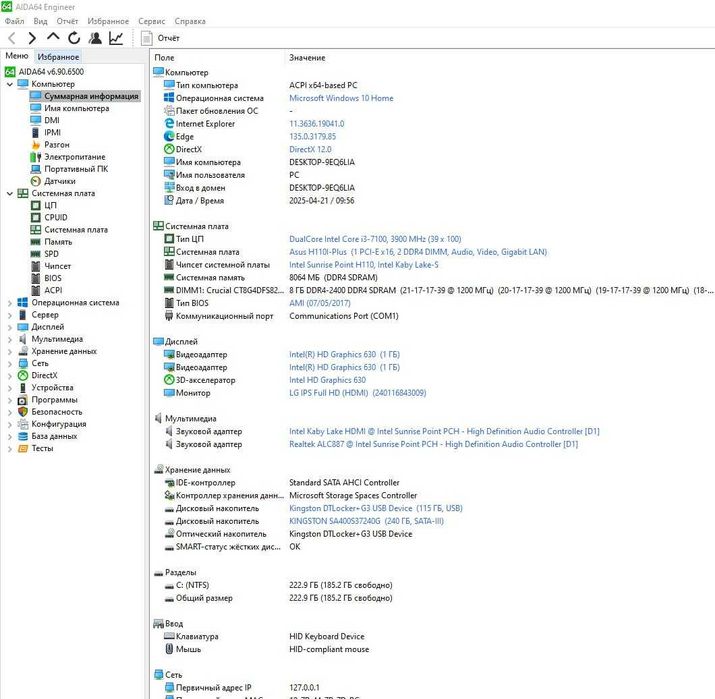Click the Forward navigation arrow
The width and height of the screenshot is (715, 699).
[31, 38]
